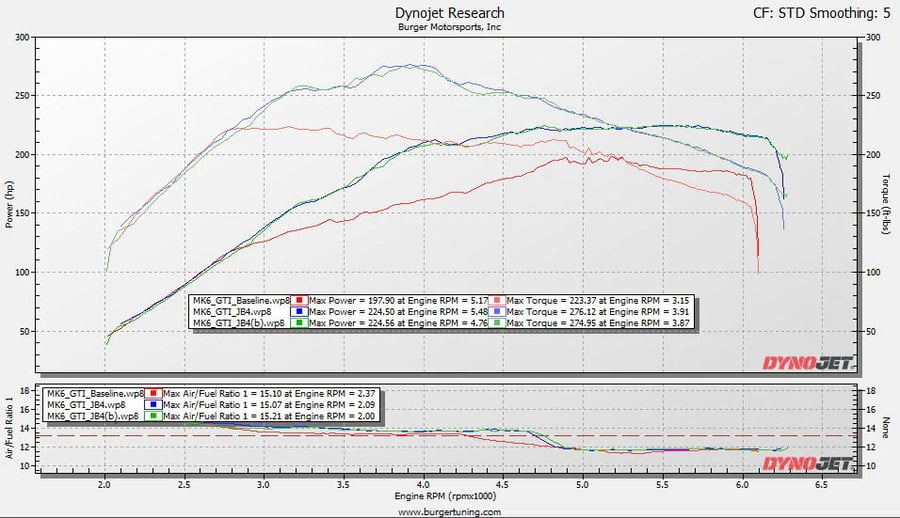Screen dimensions: 900x518
Task: Click 'Max Torque = 274.95 at Engine RPM = 3.87'
Action: (598, 323)
